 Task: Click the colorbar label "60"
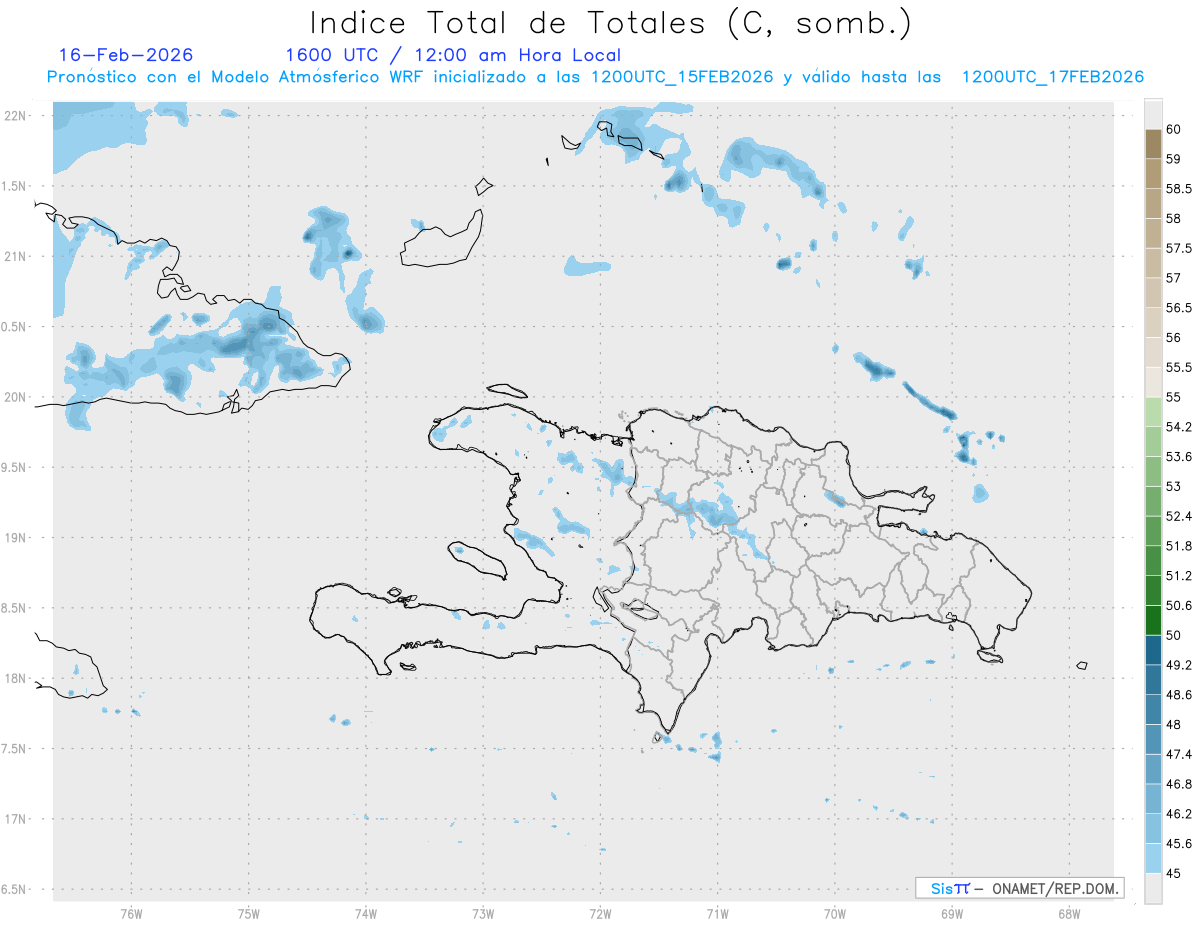tap(1174, 129)
